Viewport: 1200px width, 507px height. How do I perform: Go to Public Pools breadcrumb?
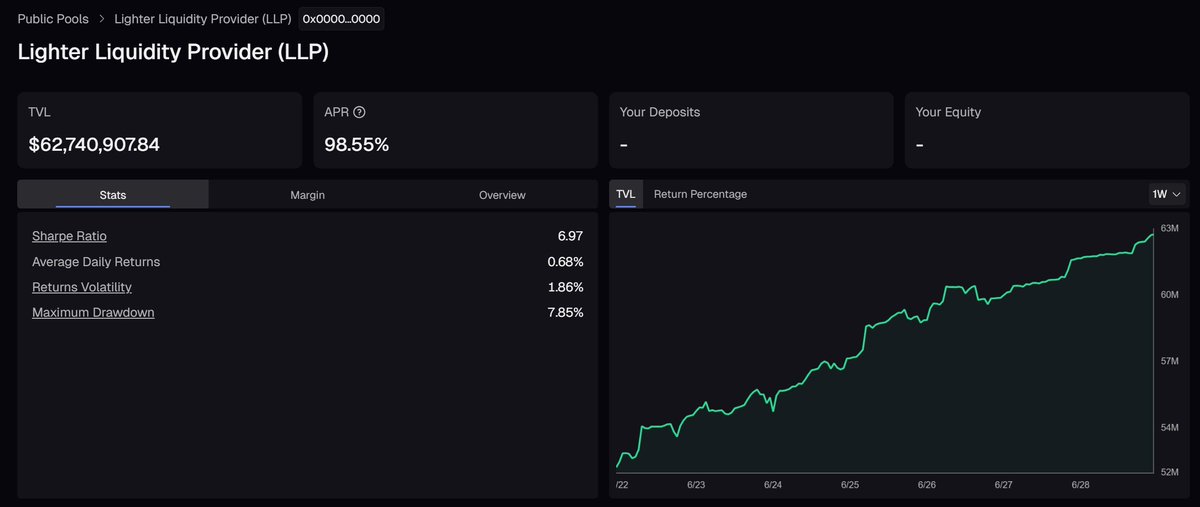[53, 19]
